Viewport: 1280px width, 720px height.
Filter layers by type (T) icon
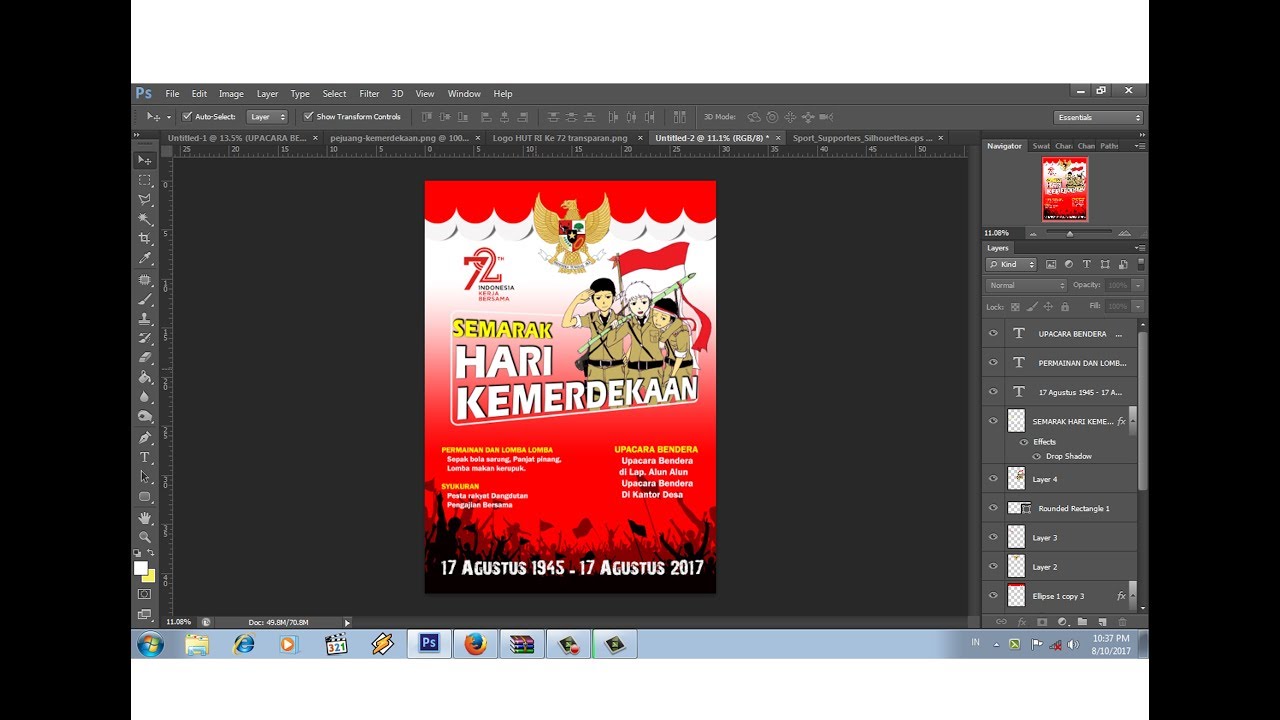1087,264
